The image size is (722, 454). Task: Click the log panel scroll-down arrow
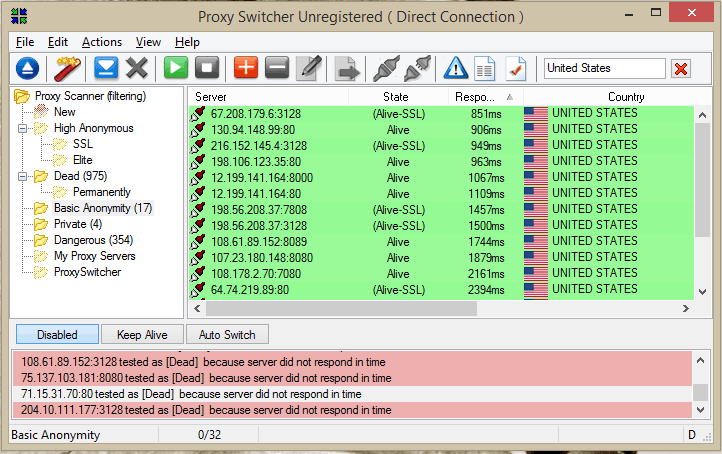pos(700,410)
